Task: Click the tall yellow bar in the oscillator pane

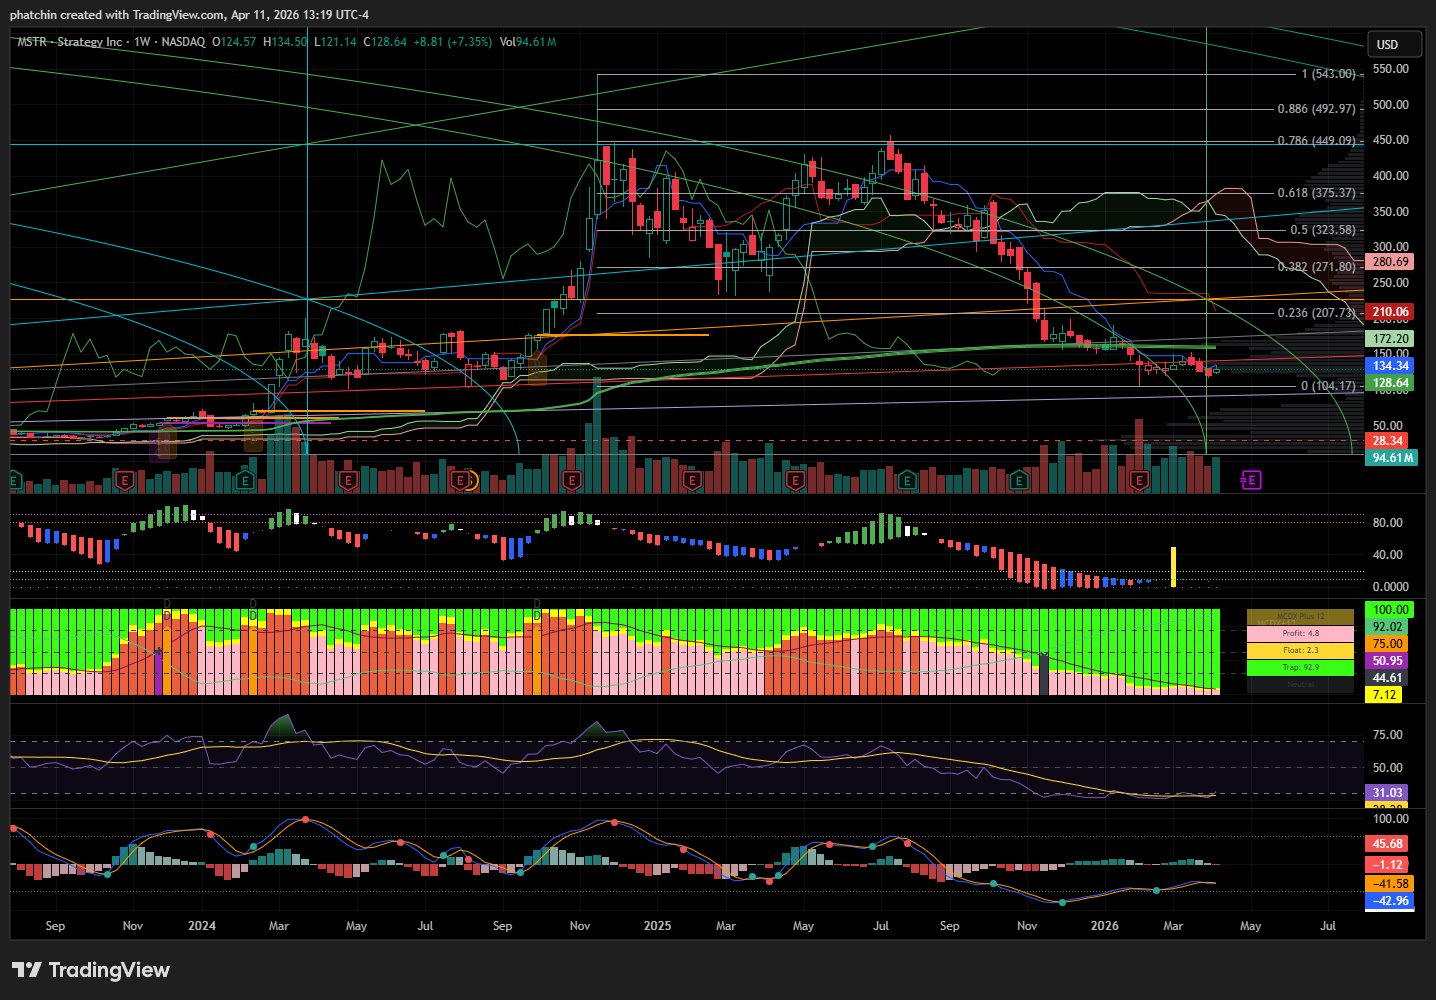Action: 1173,566
